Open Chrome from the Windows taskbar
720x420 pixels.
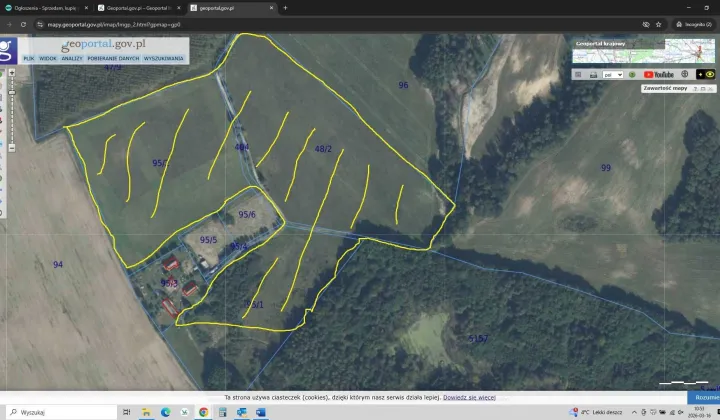(x=204, y=412)
